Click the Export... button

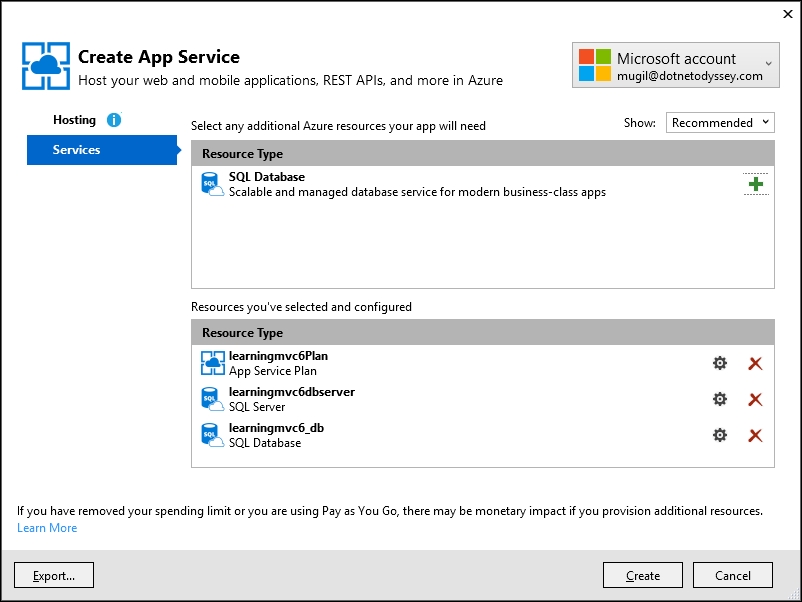54,575
